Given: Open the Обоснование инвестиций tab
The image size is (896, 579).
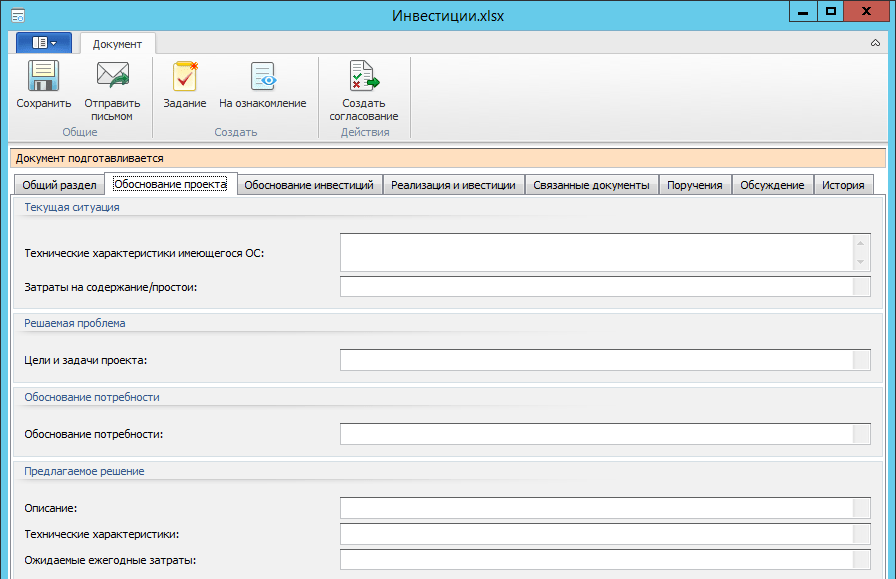Looking at the screenshot, I should (x=309, y=185).
